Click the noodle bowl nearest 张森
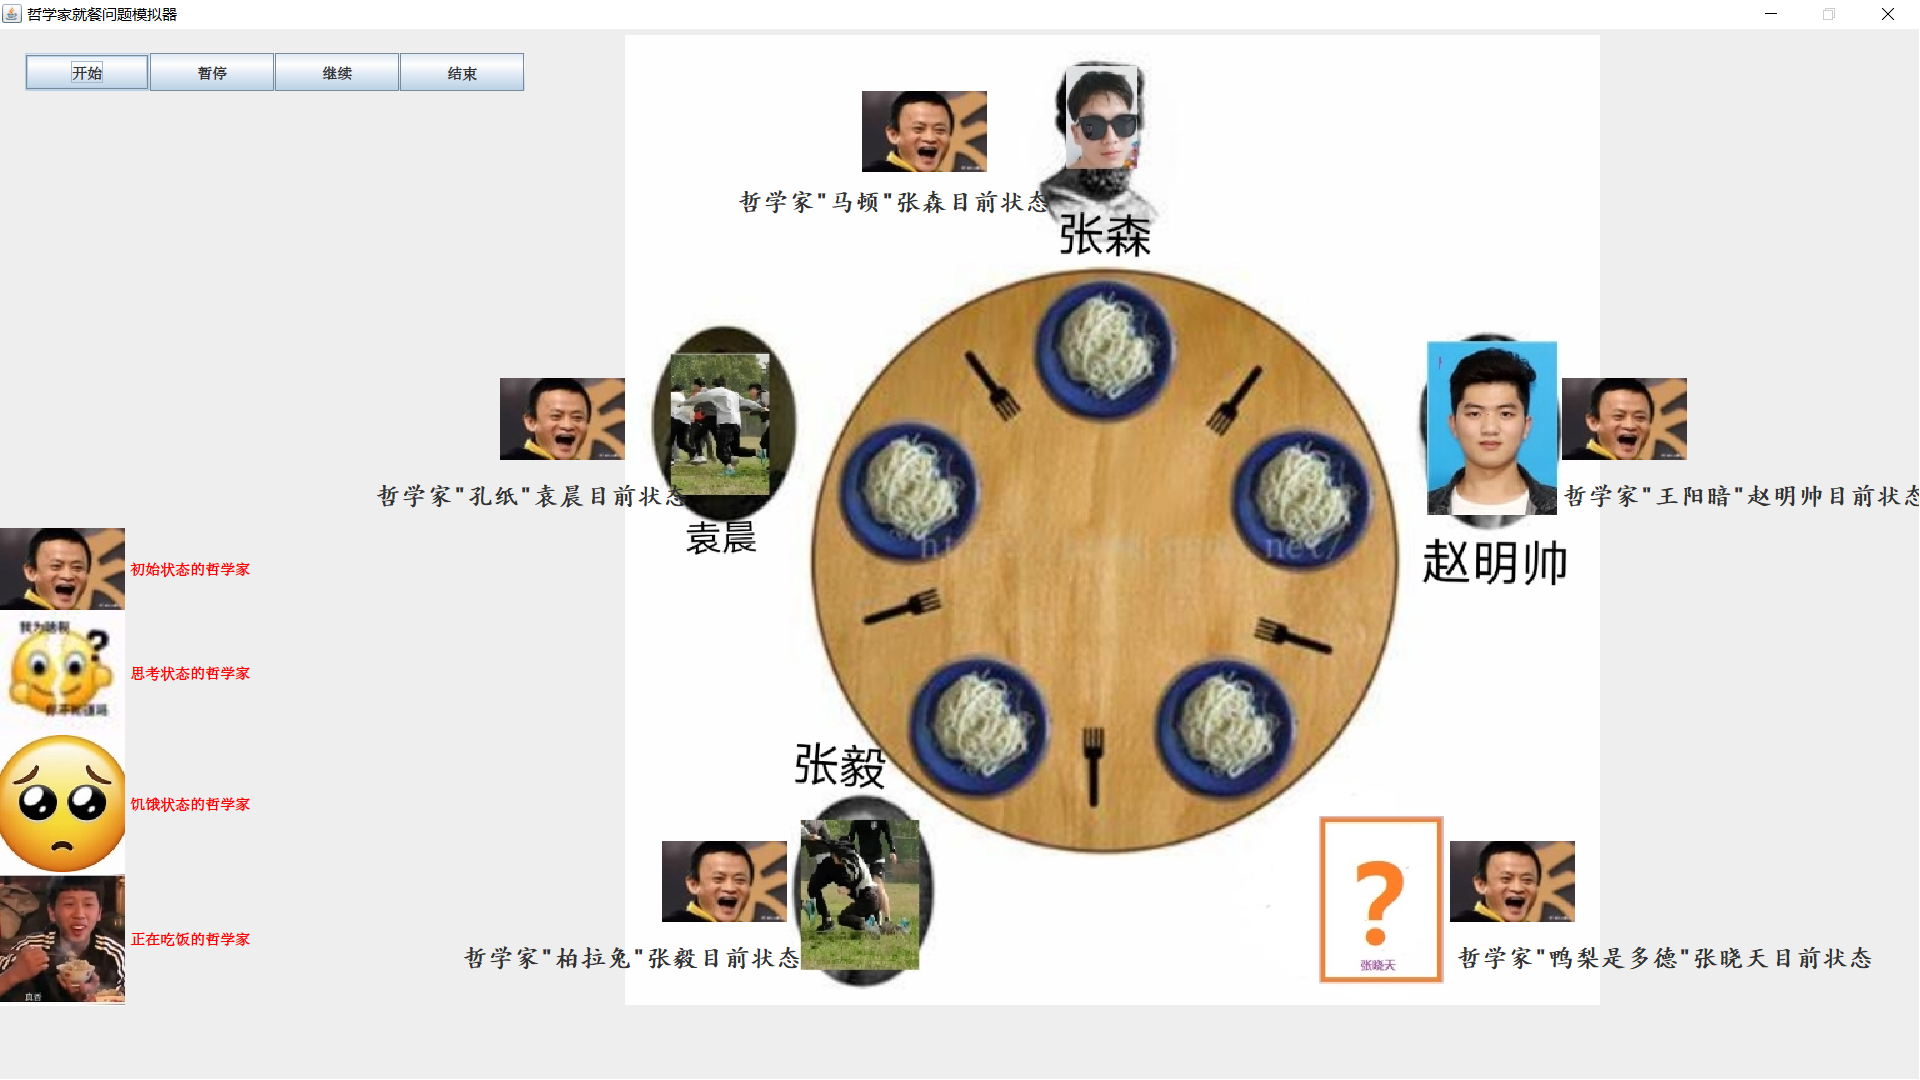 1105,349
